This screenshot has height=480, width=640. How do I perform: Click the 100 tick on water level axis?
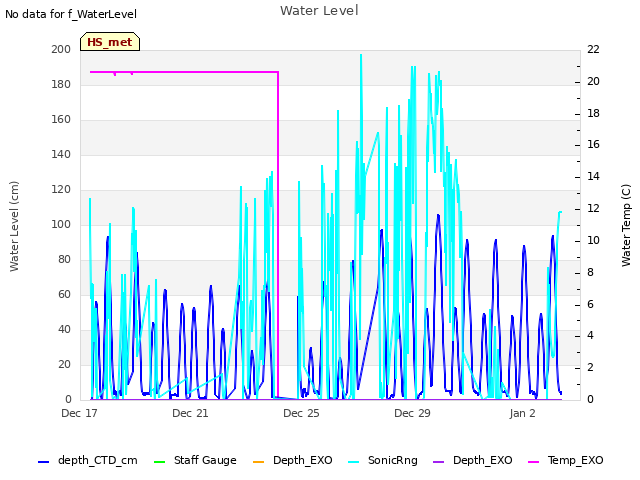click(x=61, y=224)
